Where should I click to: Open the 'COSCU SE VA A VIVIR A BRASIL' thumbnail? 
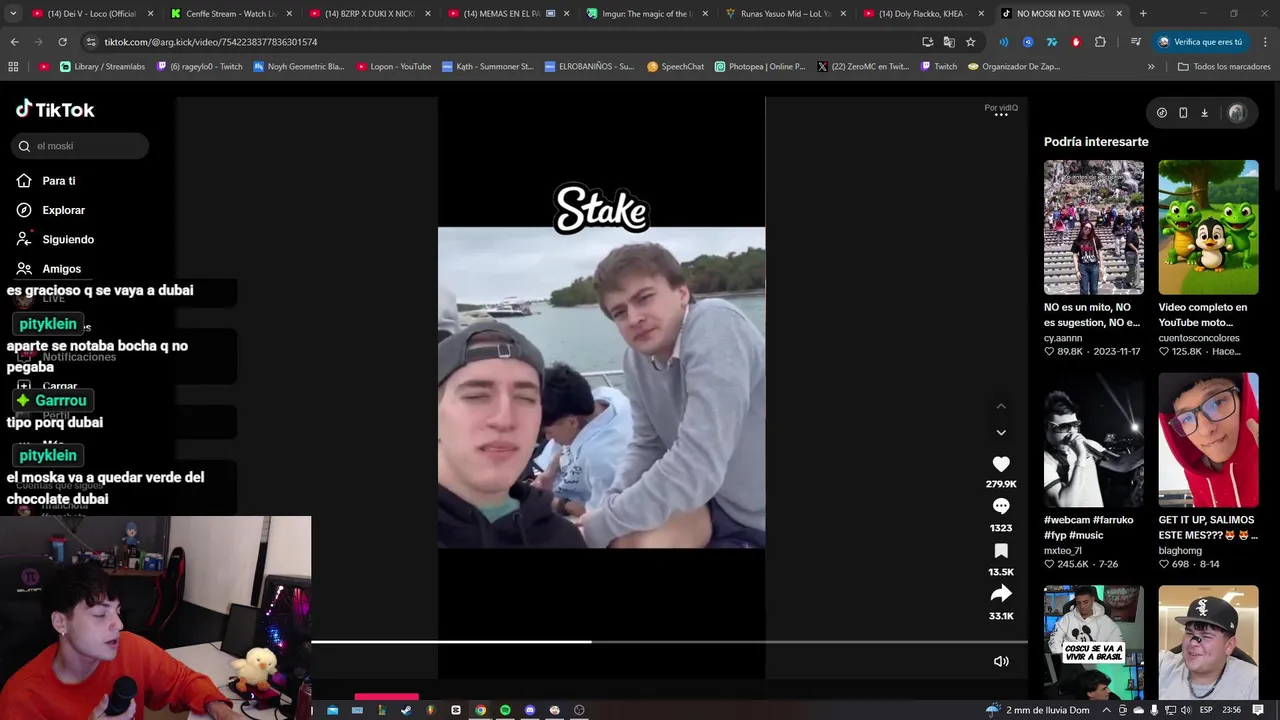tap(1094, 642)
